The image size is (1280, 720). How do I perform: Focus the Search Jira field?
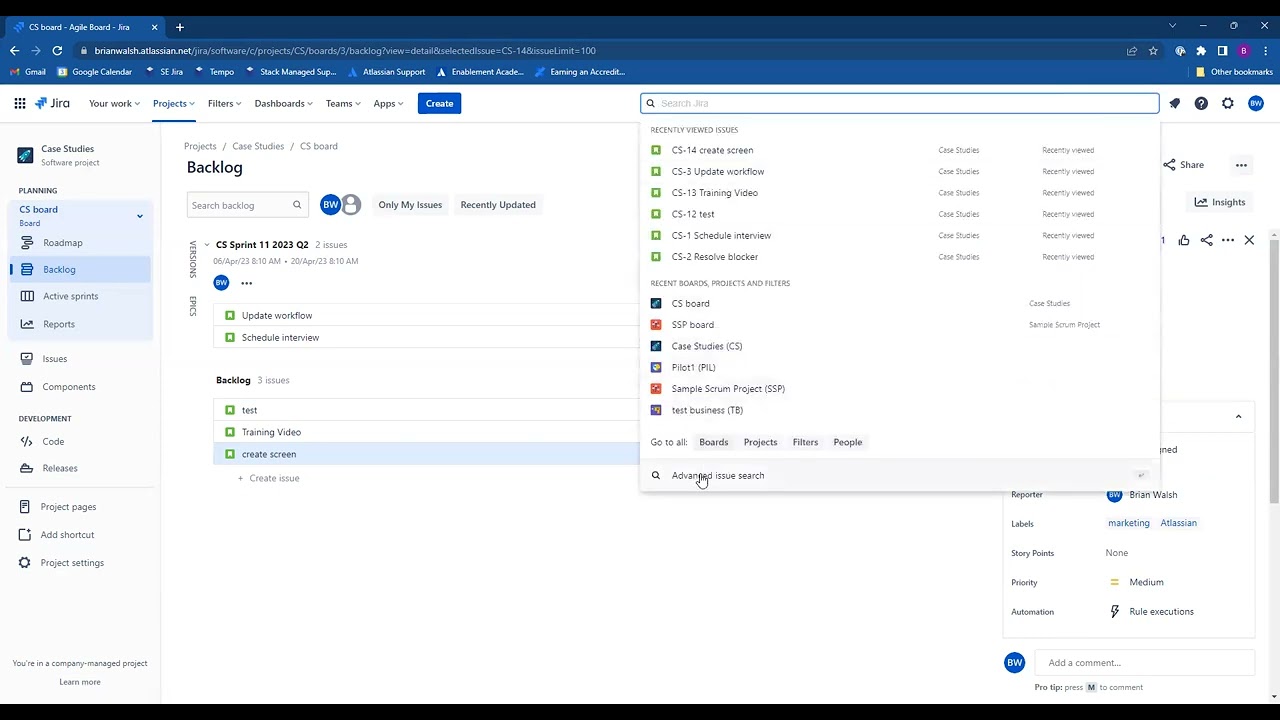point(900,103)
